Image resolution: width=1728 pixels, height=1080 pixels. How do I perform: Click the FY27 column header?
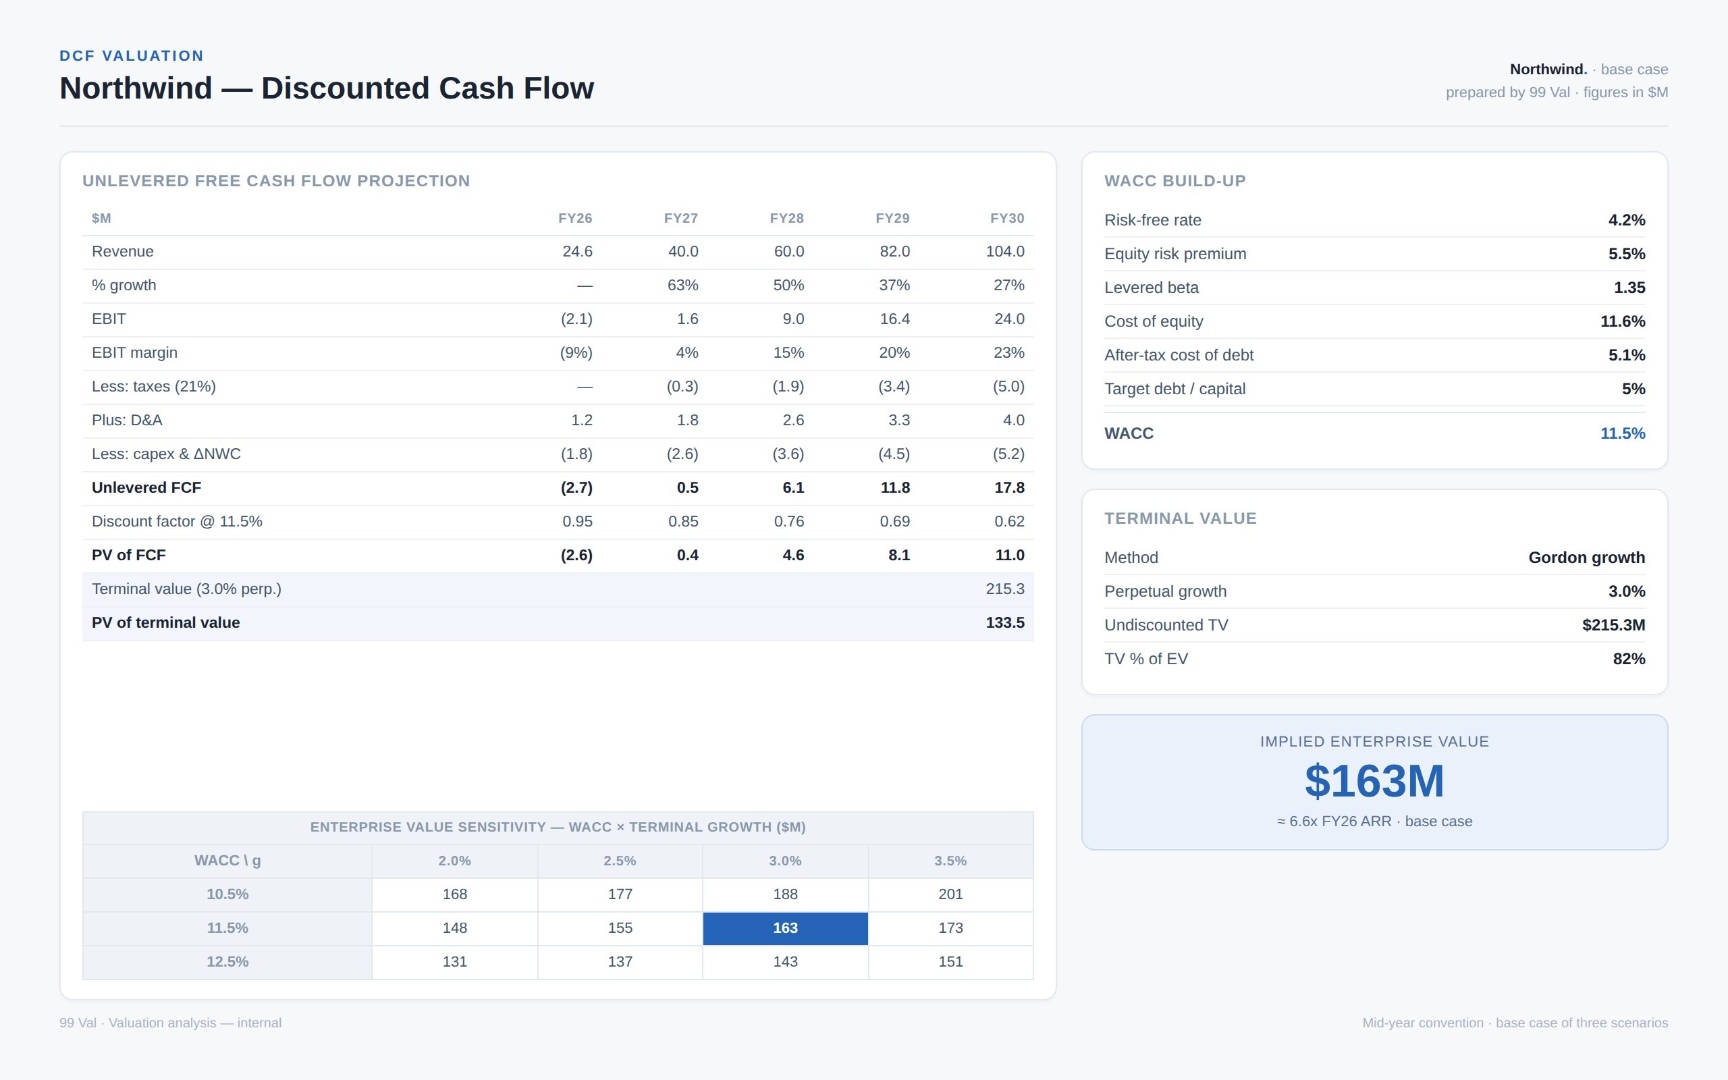tap(681, 218)
